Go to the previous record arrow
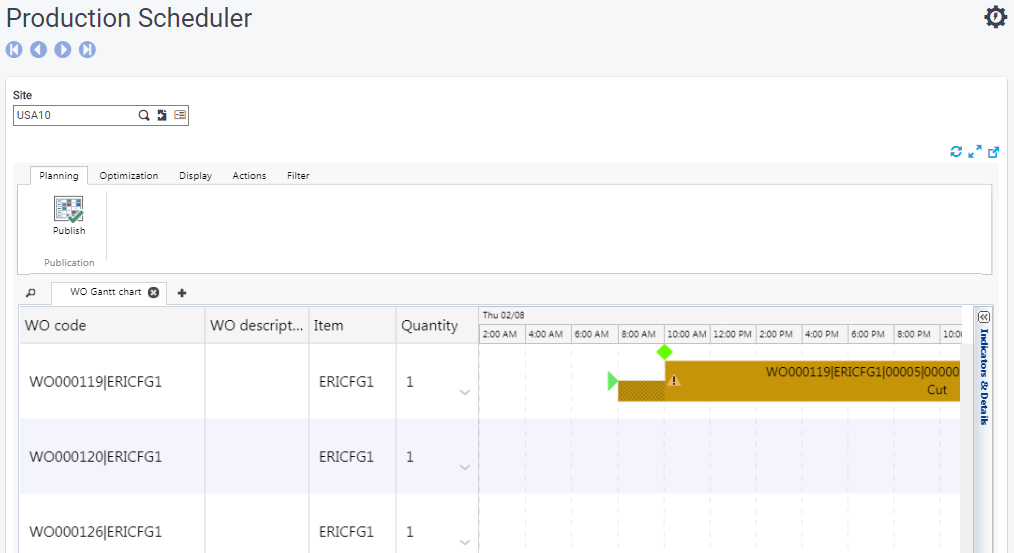This screenshot has height=553, width=1014. pyautogui.click(x=38, y=49)
